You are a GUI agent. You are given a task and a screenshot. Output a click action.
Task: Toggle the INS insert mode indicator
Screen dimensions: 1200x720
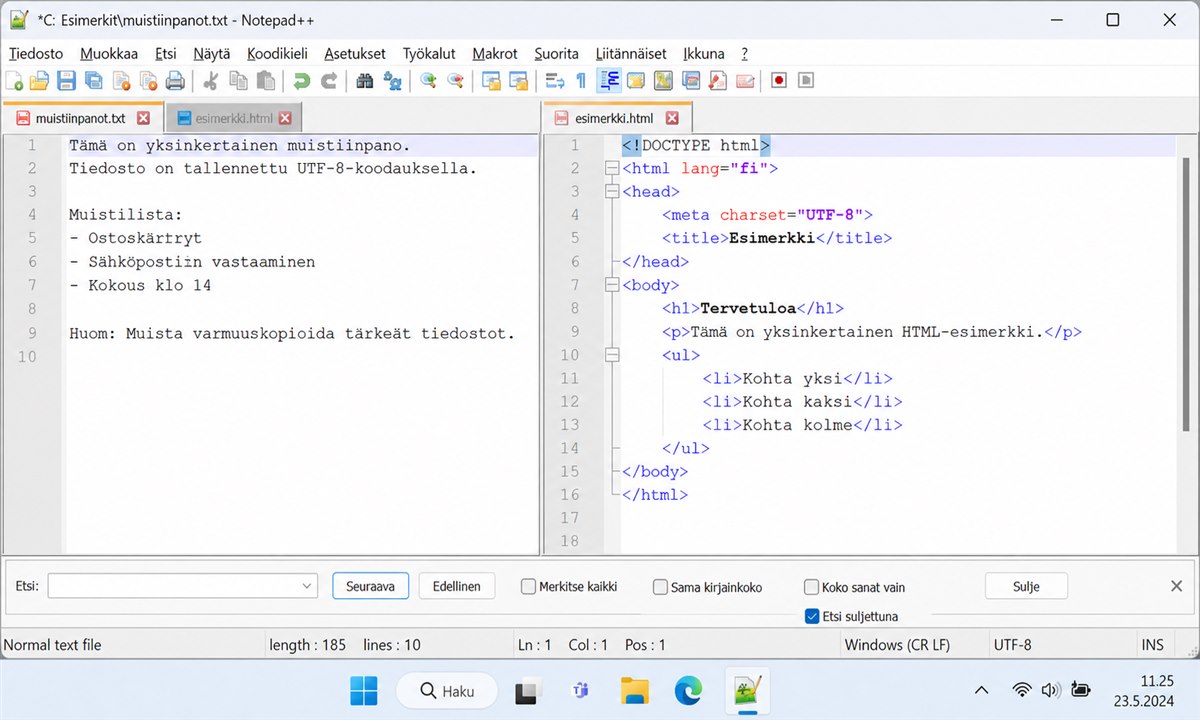1152,646
